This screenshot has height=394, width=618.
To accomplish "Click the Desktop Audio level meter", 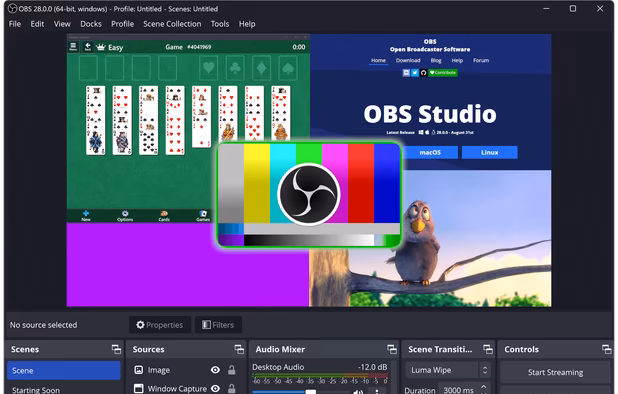I will [320, 375].
